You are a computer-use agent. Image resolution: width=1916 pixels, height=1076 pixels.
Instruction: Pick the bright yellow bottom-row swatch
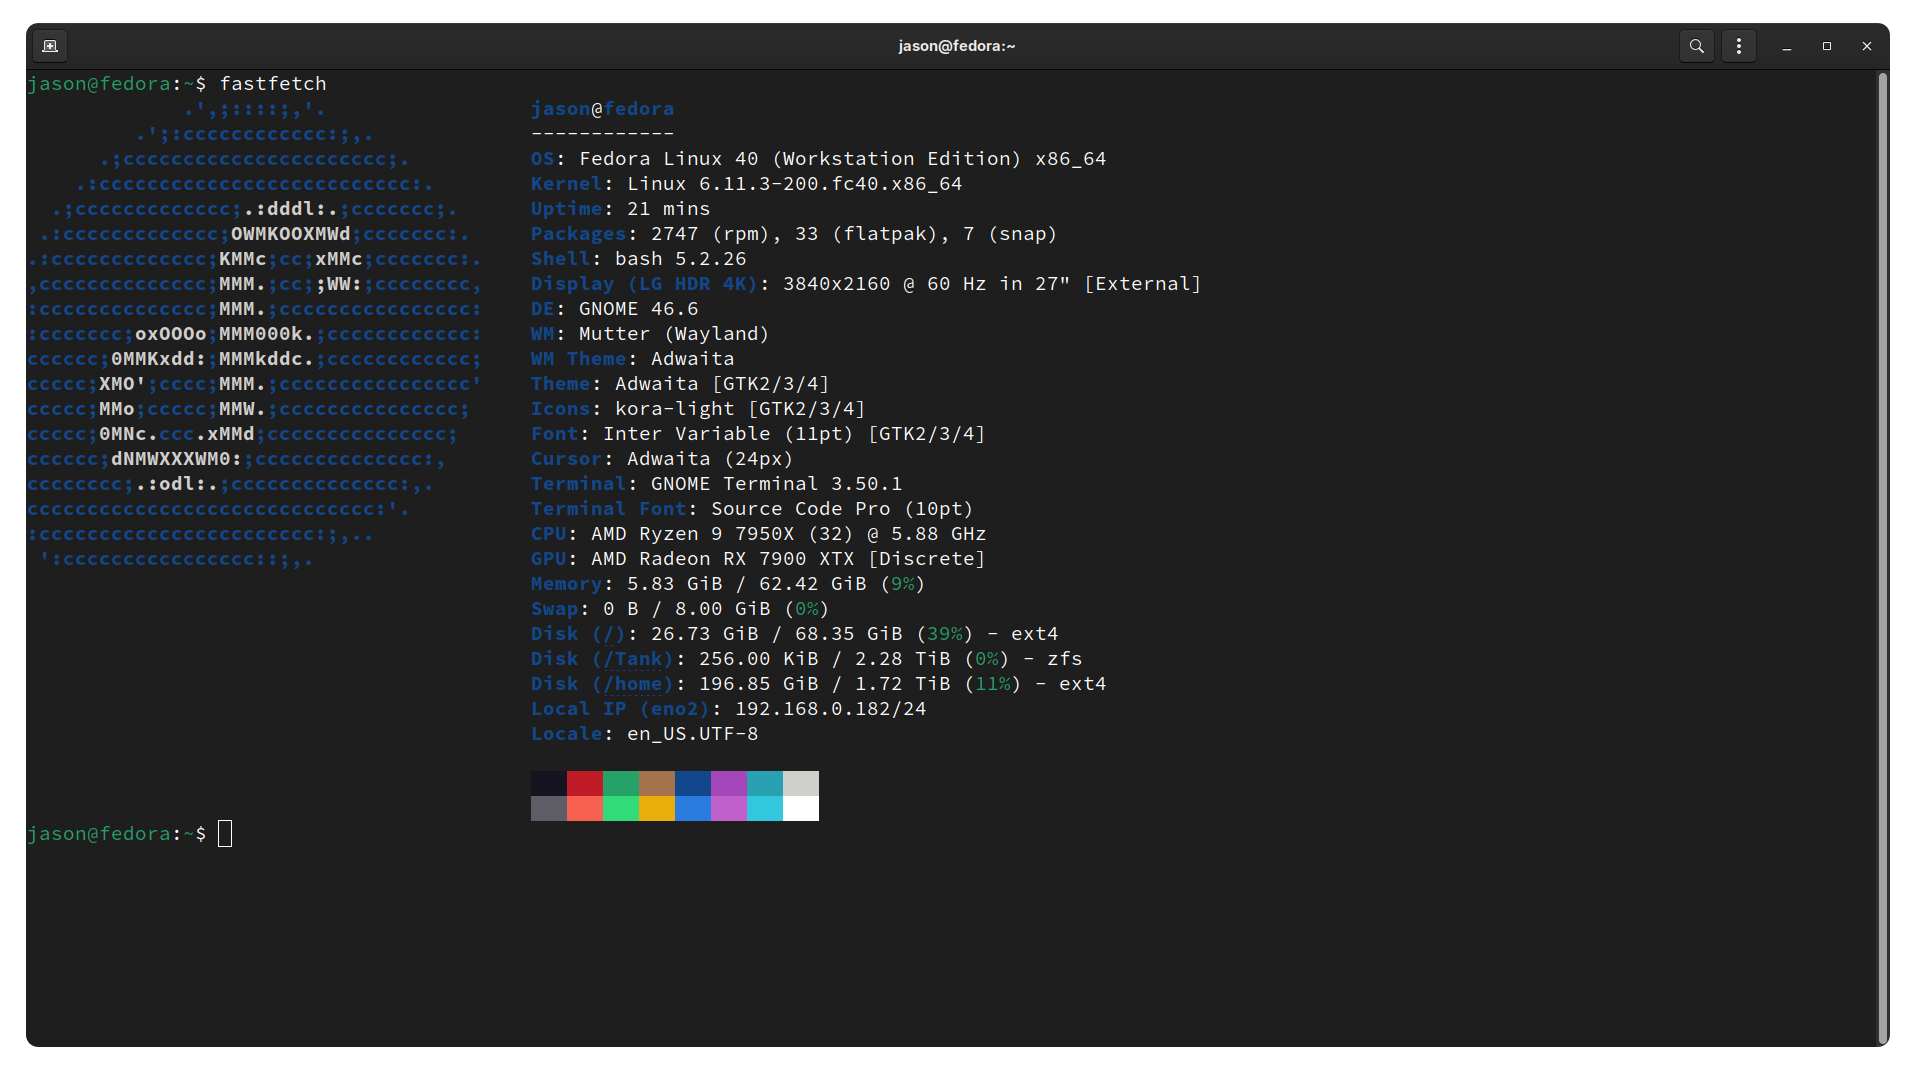657,808
